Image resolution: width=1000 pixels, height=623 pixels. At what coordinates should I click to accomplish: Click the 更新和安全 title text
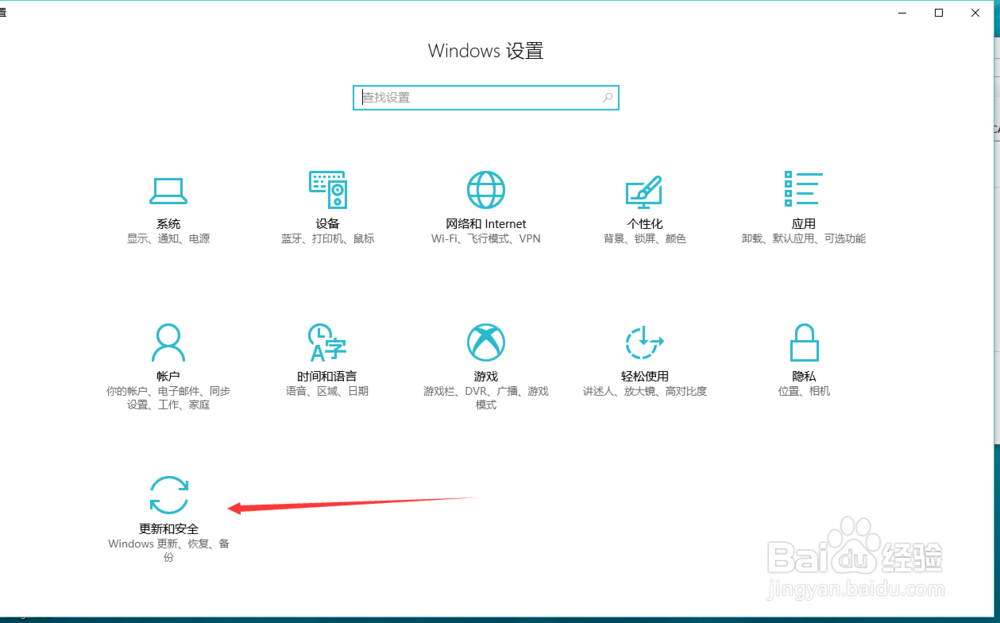pos(169,529)
